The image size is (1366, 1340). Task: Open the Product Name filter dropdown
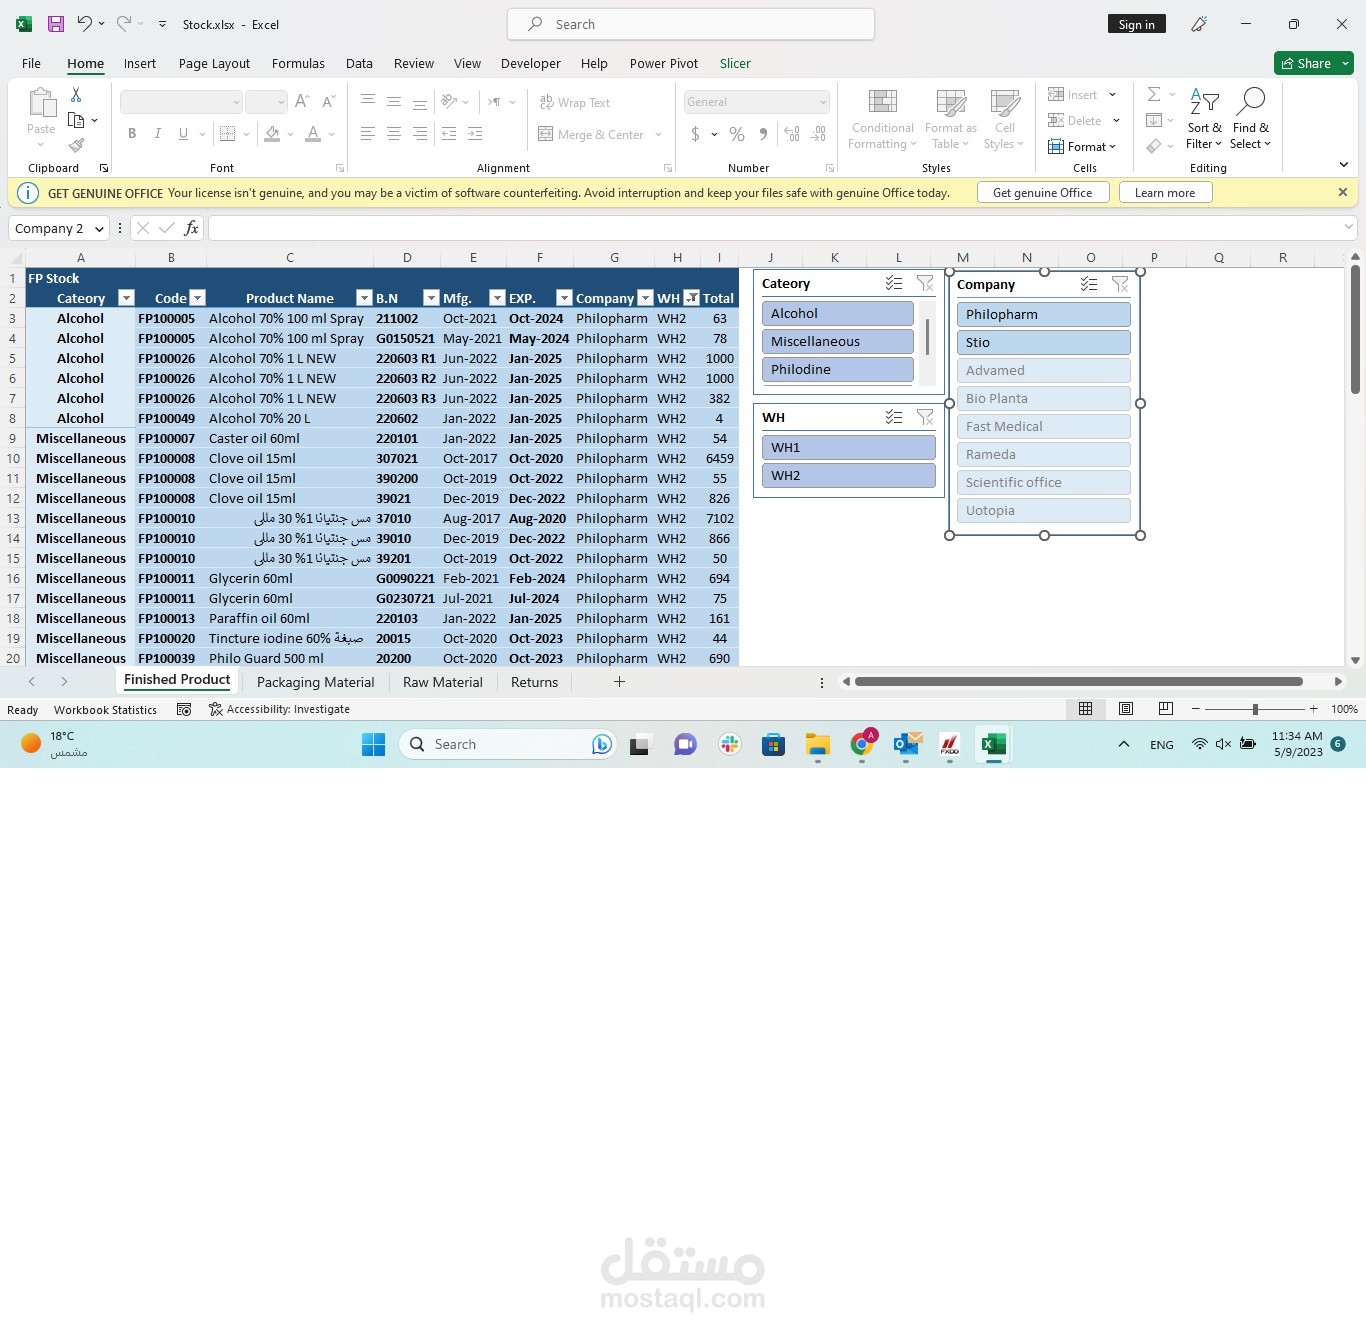[x=364, y=298]
